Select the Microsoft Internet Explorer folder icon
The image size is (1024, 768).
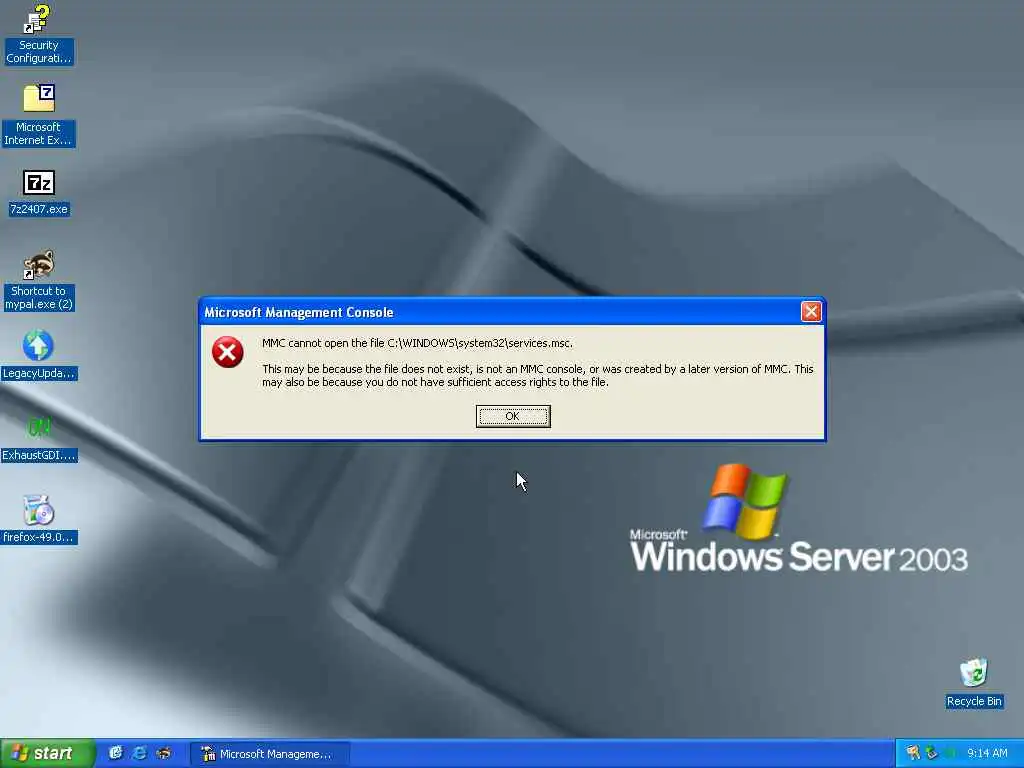pyautogui.click(x=39, y=115)
